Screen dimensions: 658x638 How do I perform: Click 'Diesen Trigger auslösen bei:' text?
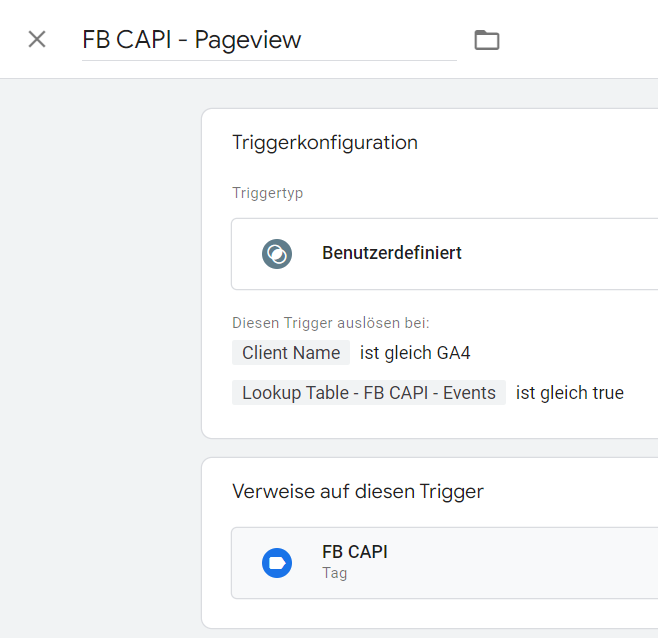330,323
